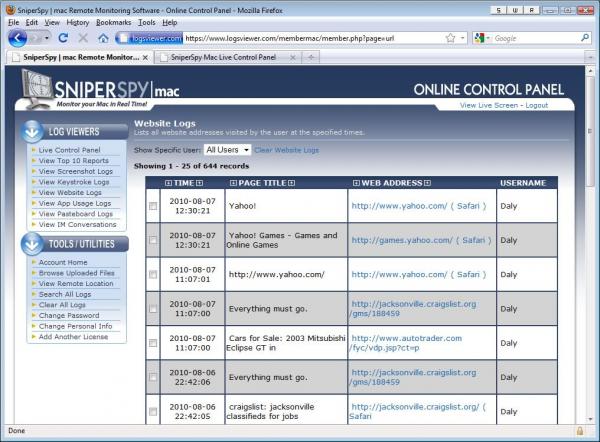Close the SniperSpy Mac Live Control Panel tab
This screenshot has height=442, width=600.
tap(292, 57)
